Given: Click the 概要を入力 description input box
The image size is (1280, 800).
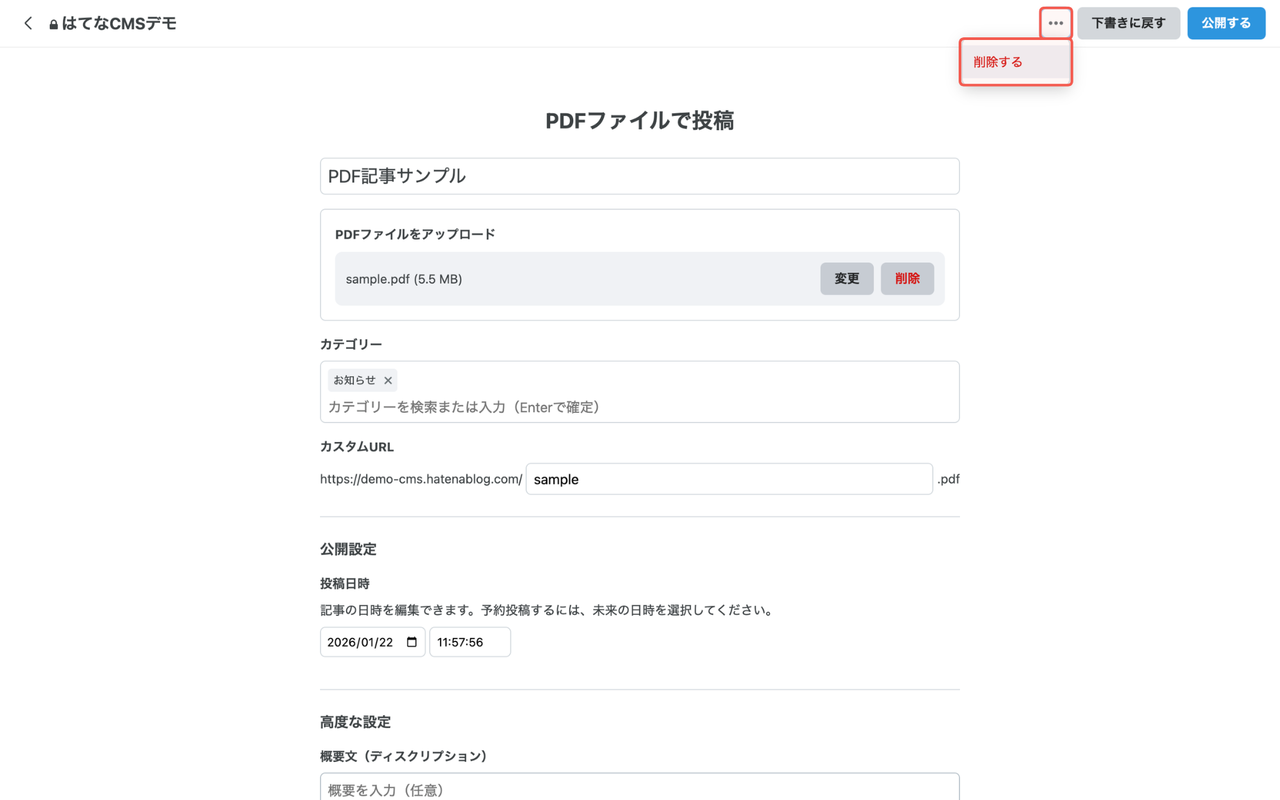Looking at the screenshot, I should click(x=639, y=788).
